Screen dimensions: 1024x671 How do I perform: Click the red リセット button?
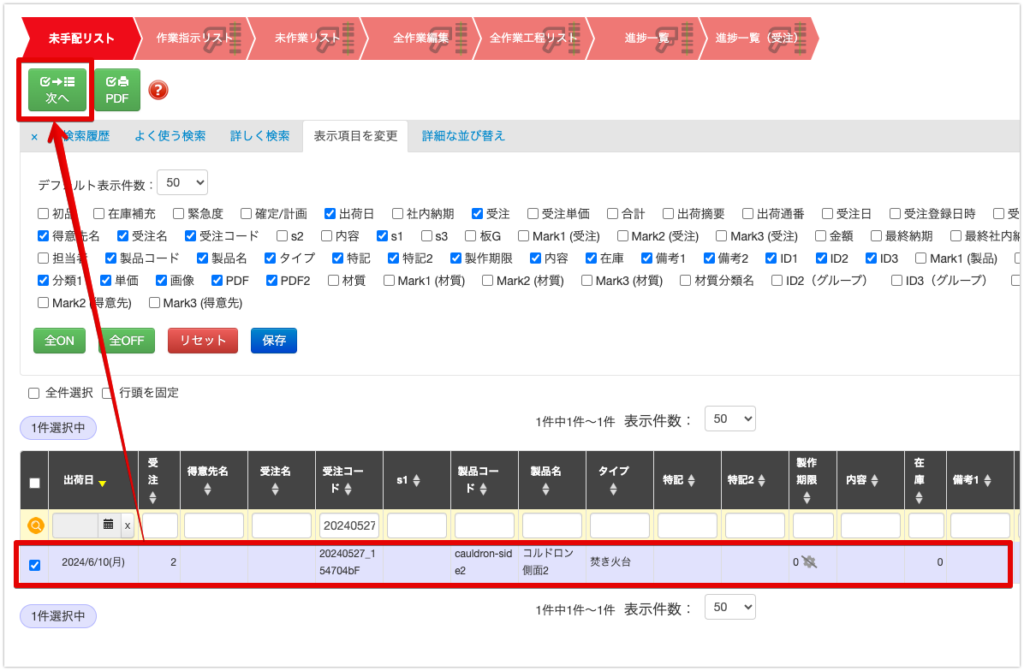coord(202,340)
